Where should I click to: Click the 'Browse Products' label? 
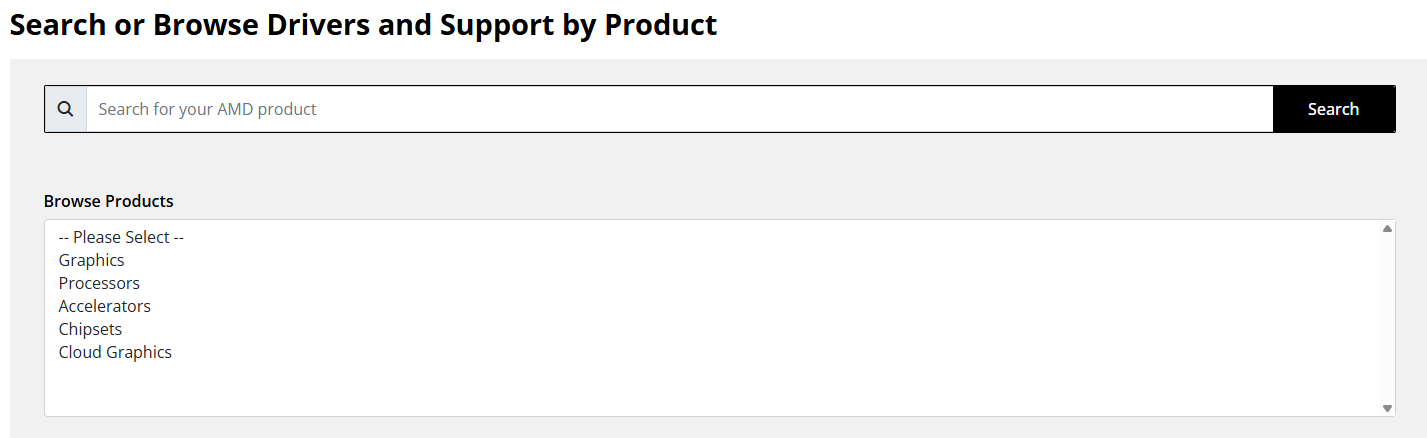point(109,201)
